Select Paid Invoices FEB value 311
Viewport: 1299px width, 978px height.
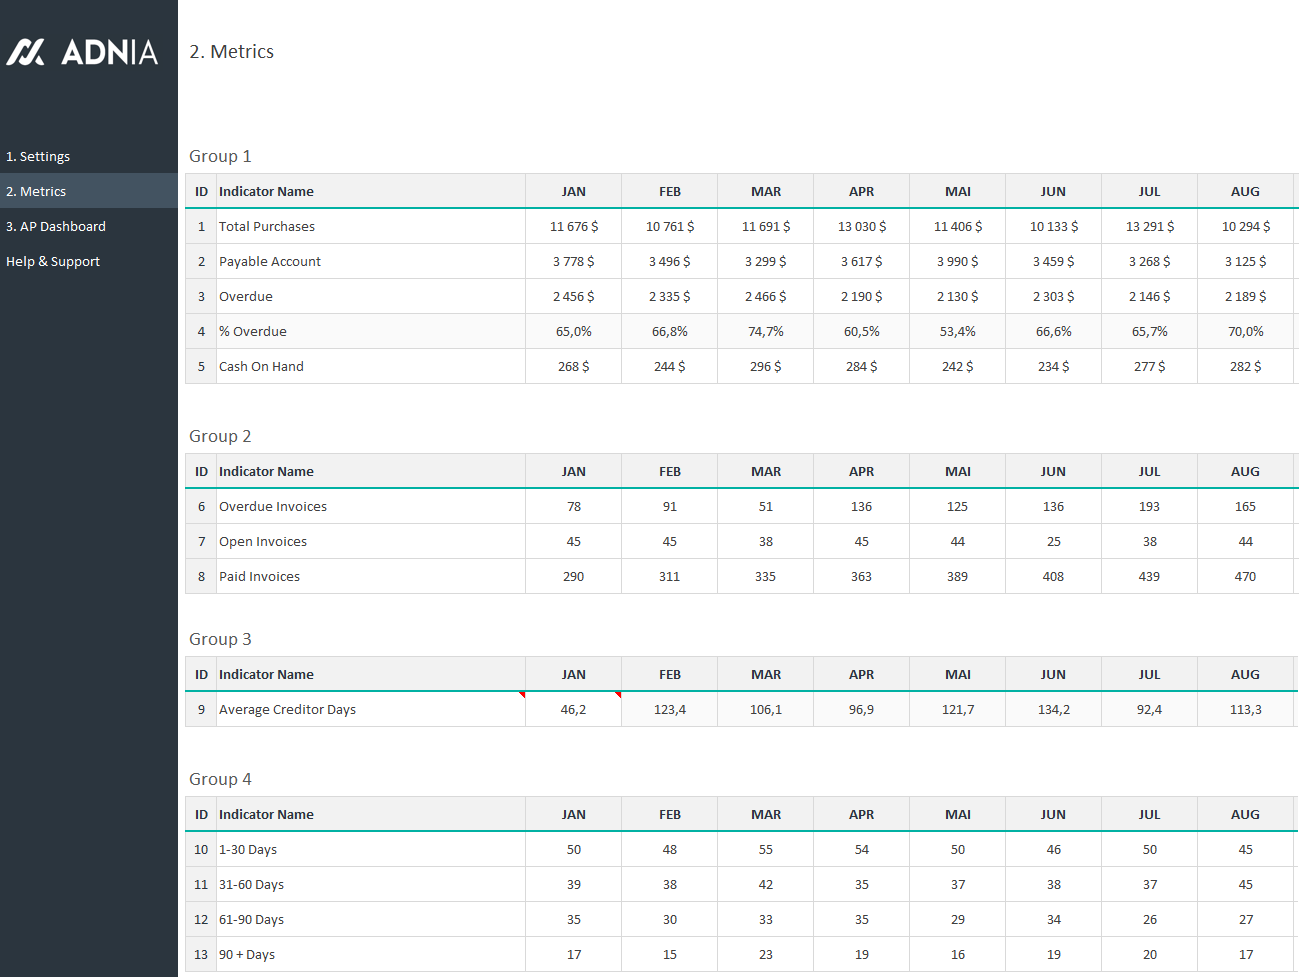[x=669, y=577]
